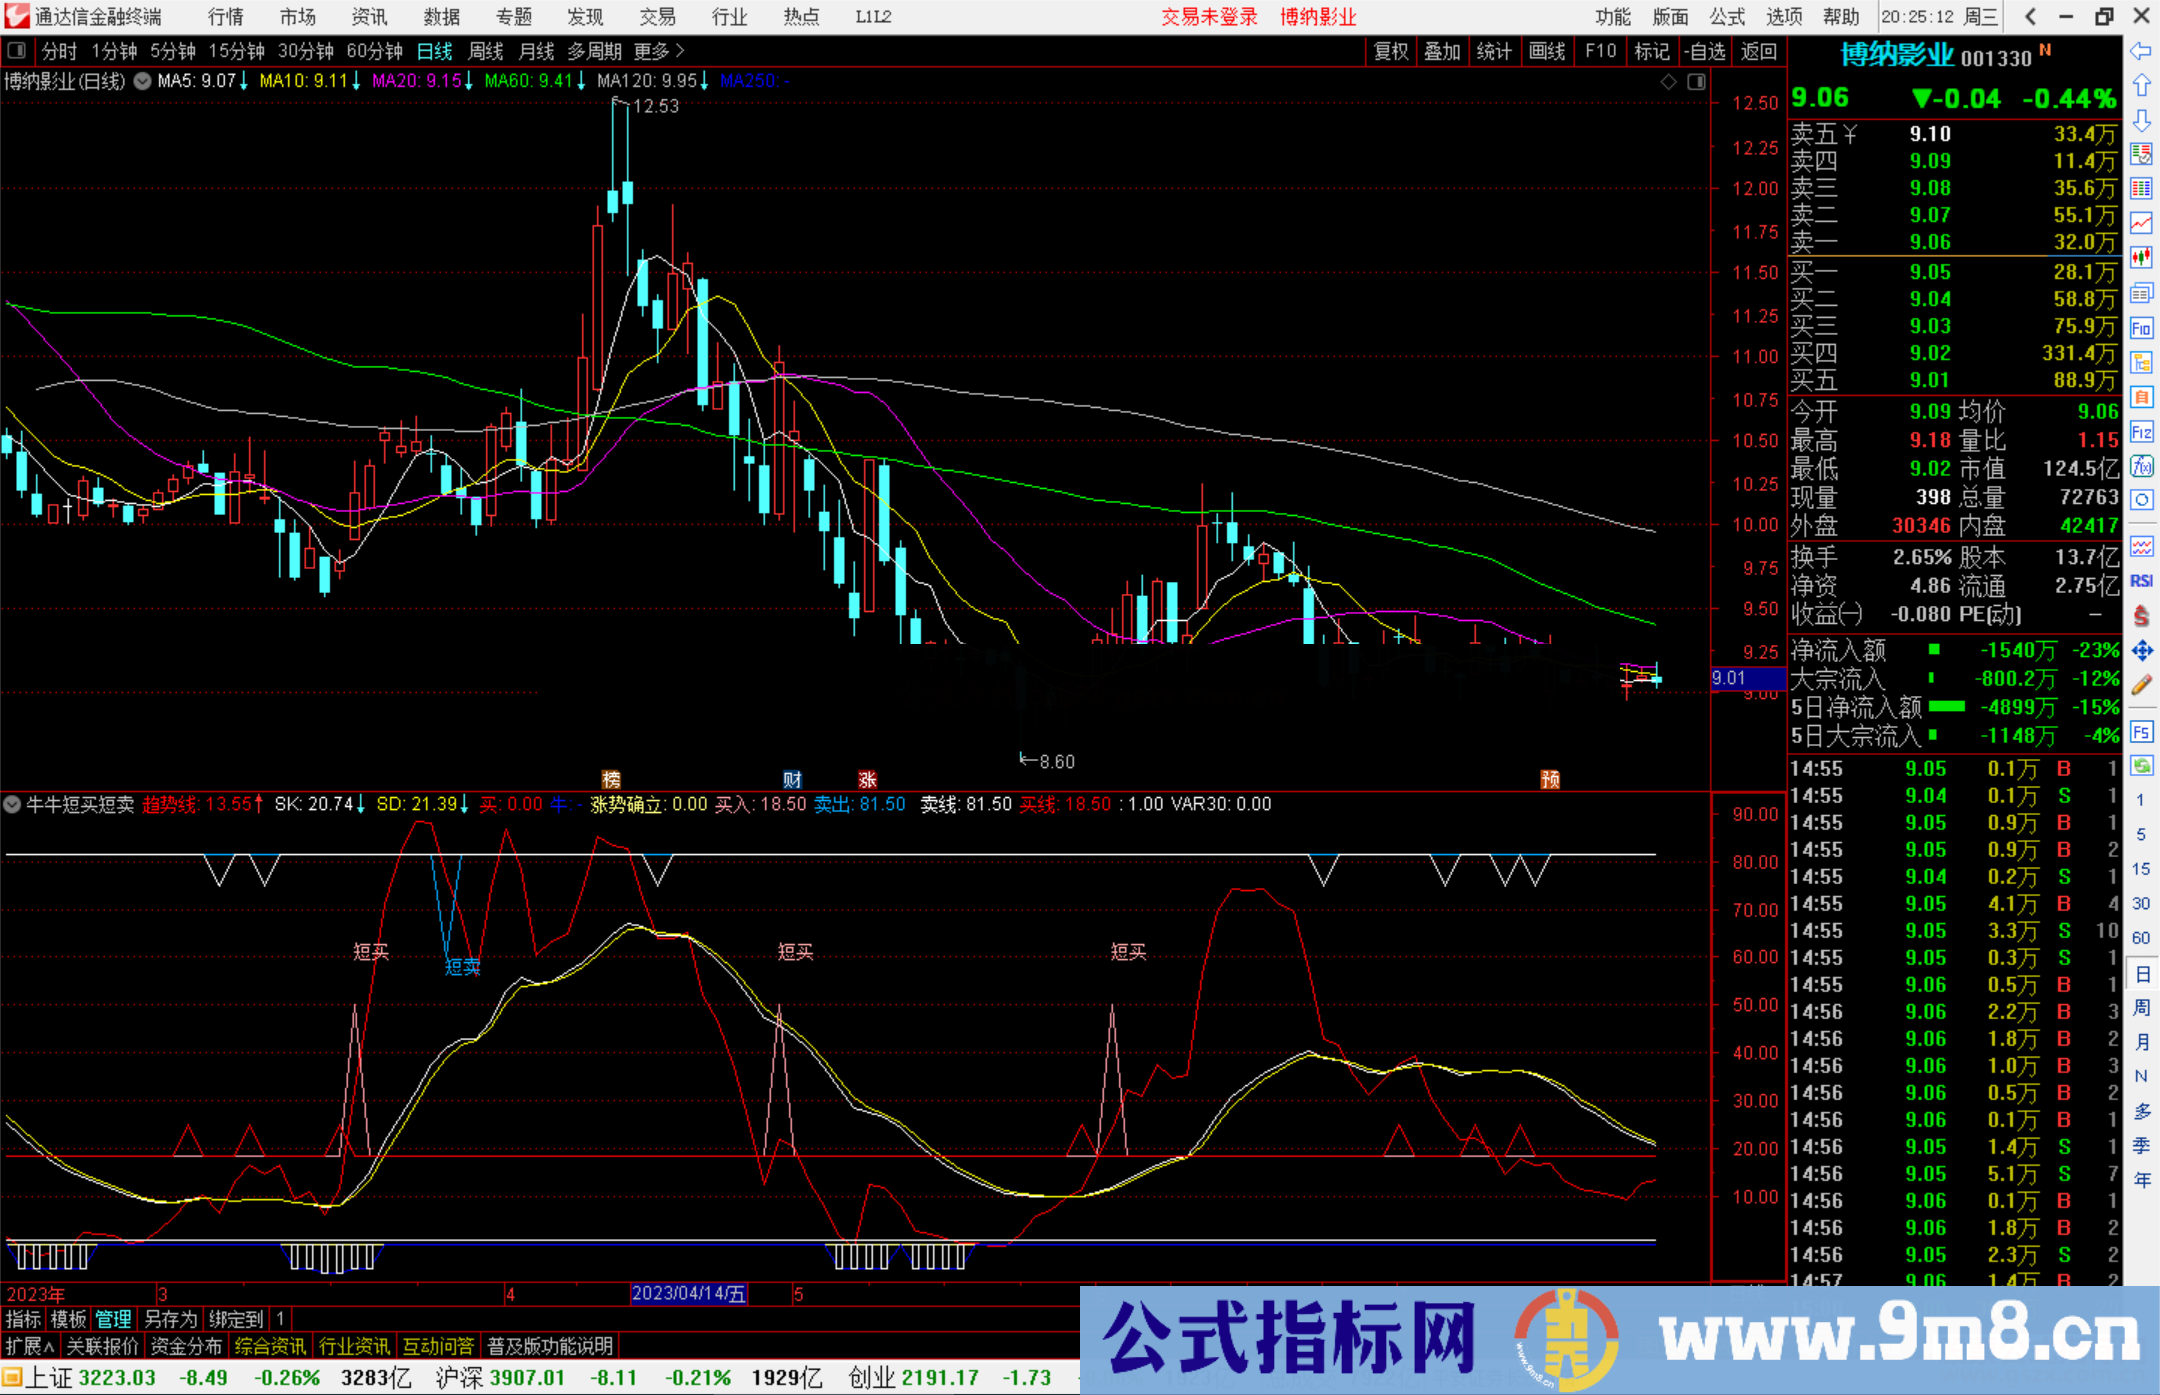2160x1395 pixels.
Task: Expand the 扩展 panel at bottom left
Action: (29, 1346)
